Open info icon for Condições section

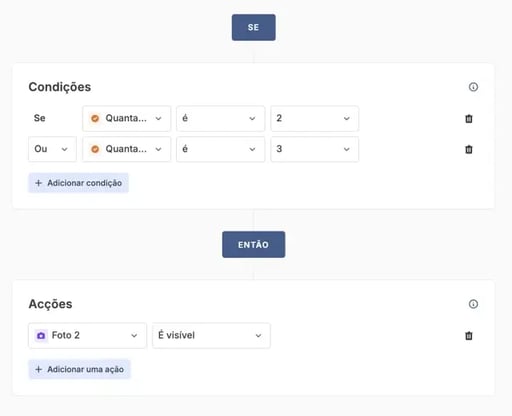pyautogui.click(x=473, y=87)
